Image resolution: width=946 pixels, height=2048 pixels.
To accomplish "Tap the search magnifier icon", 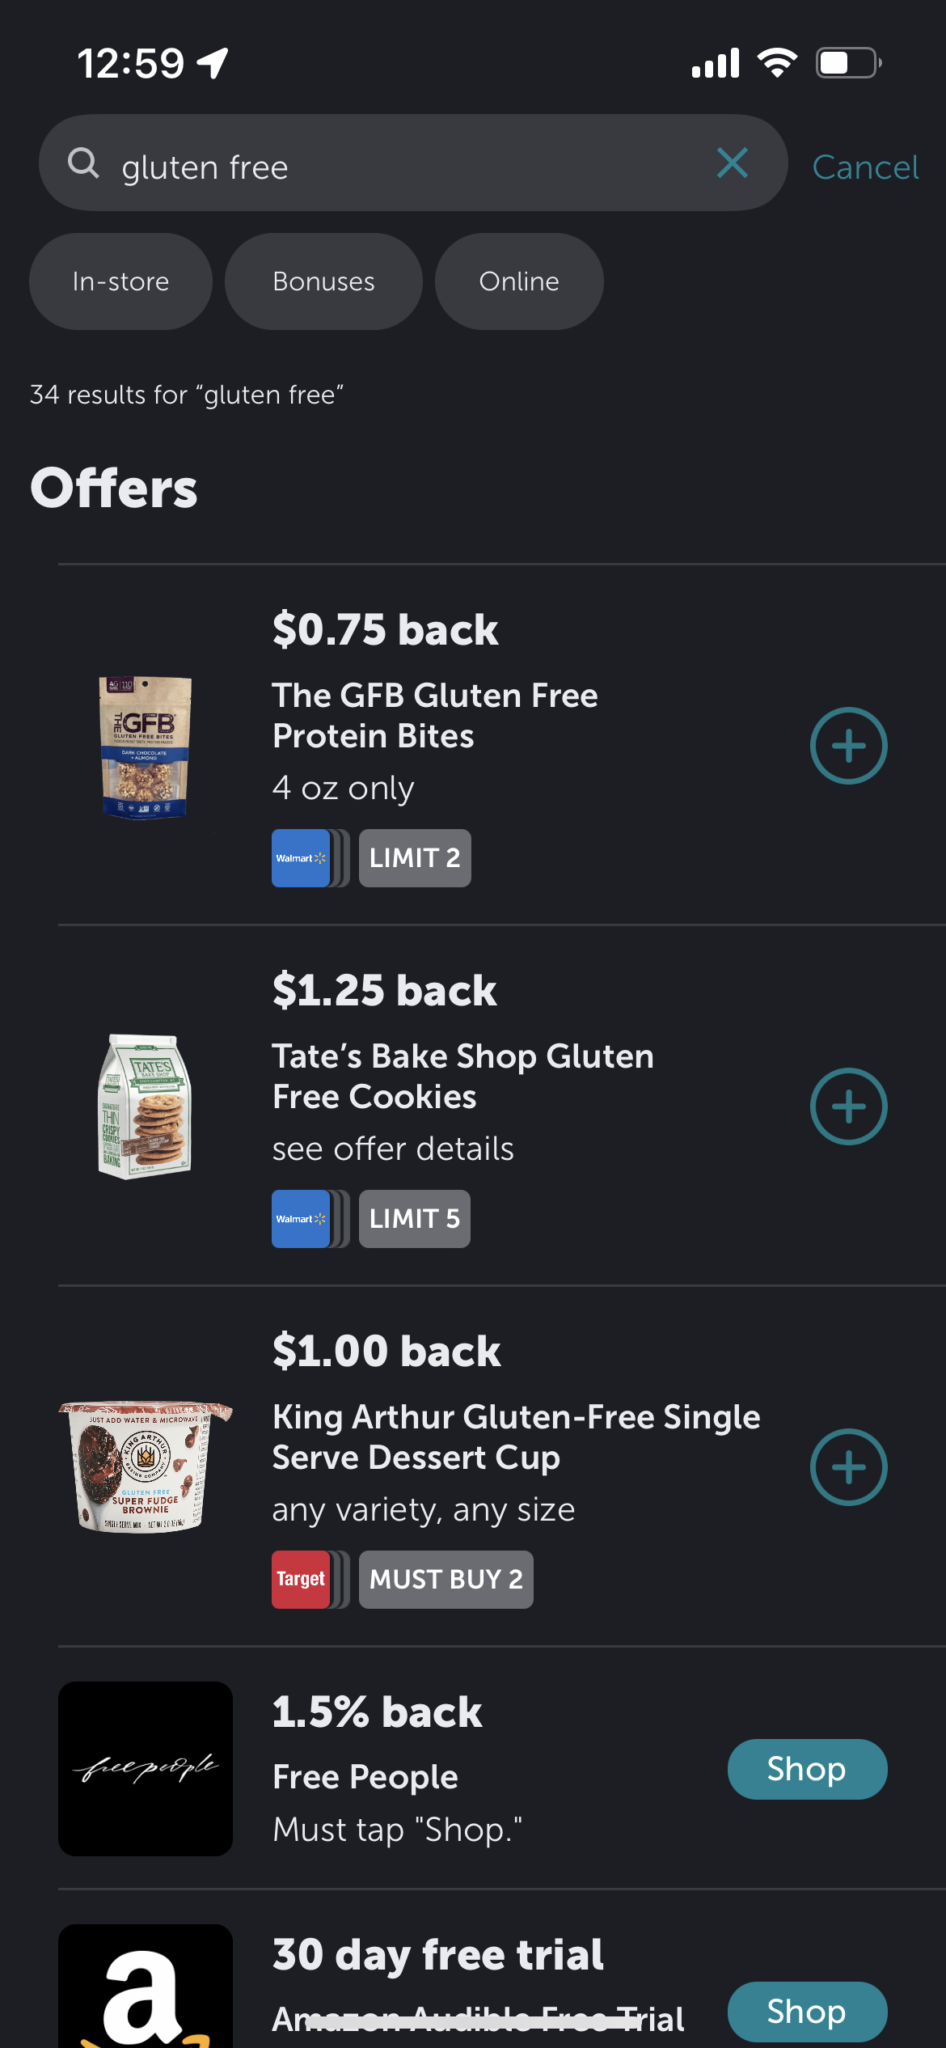I will click(x=84, y=163).
